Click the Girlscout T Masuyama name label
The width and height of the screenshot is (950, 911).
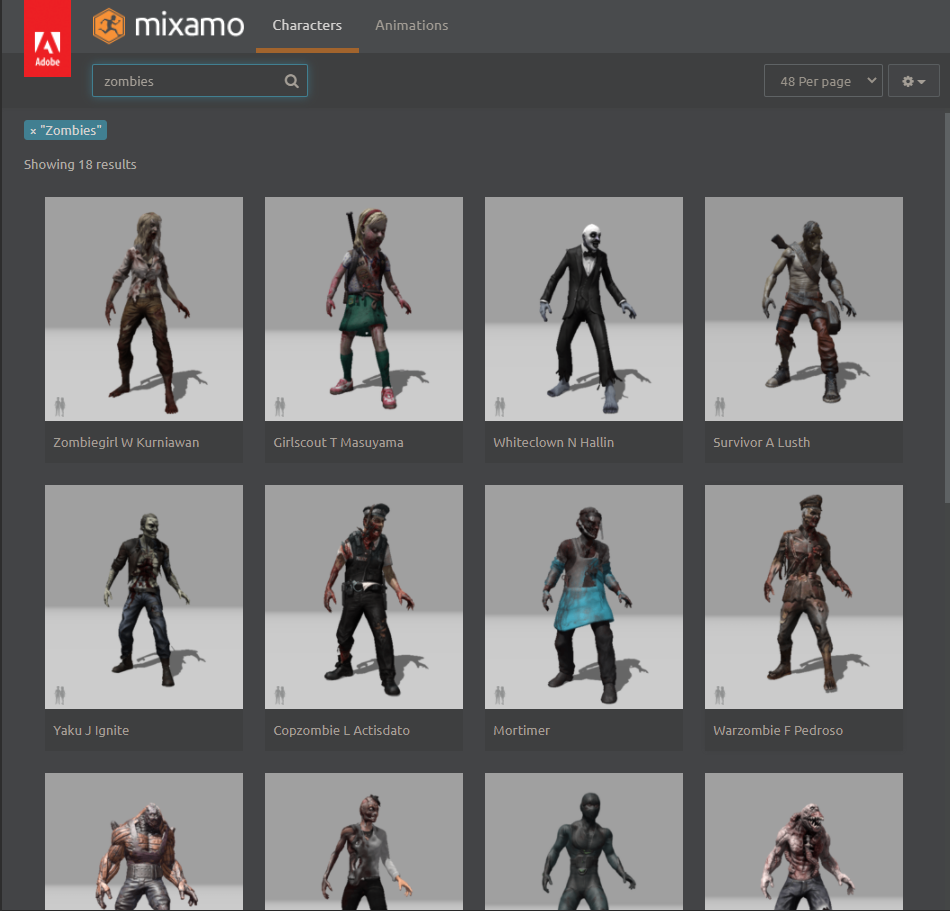click(x=338, y=442)
